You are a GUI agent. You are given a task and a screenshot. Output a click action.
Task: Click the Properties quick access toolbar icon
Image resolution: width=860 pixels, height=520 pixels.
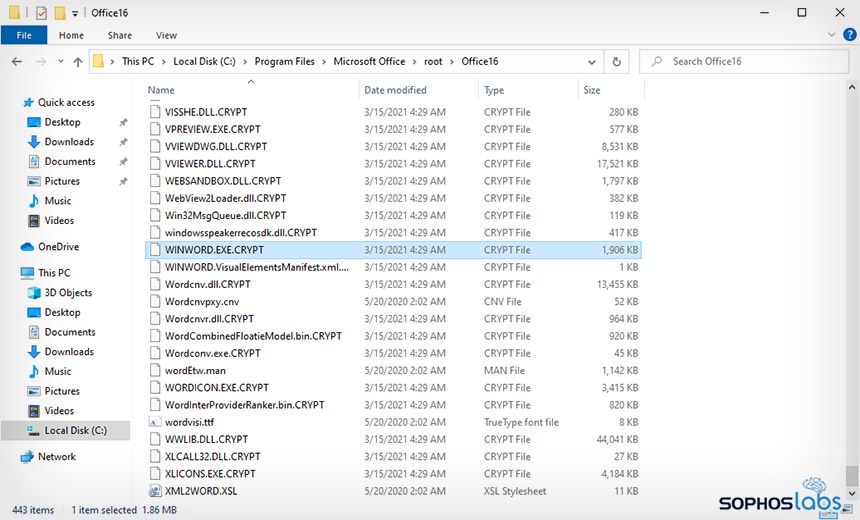coord(41,12)
